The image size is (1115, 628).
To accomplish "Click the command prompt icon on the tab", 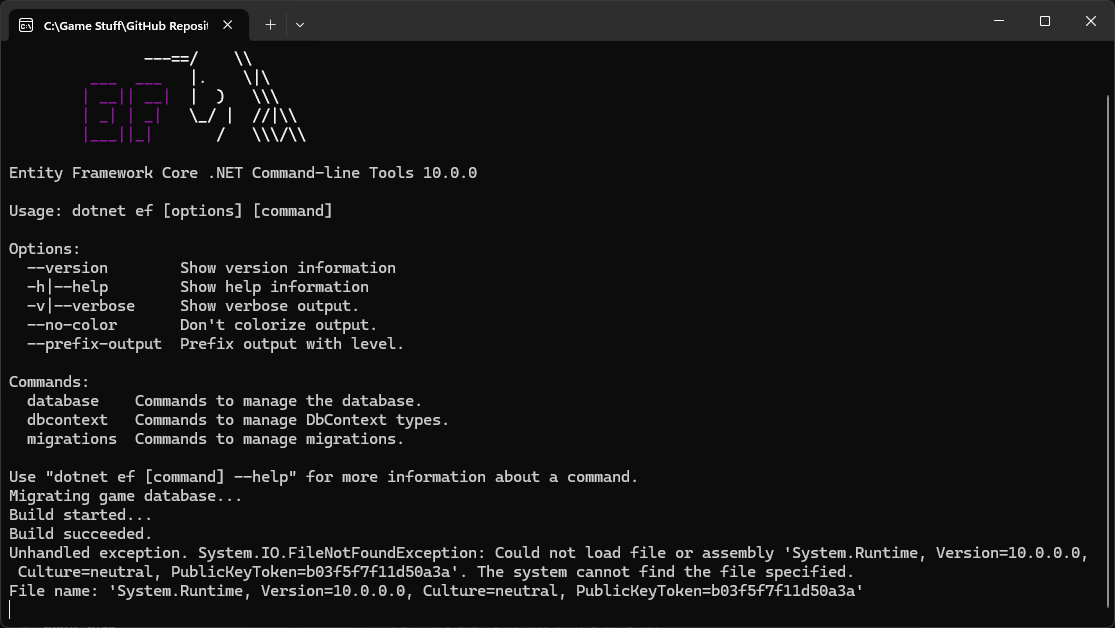I will point(27,24).
